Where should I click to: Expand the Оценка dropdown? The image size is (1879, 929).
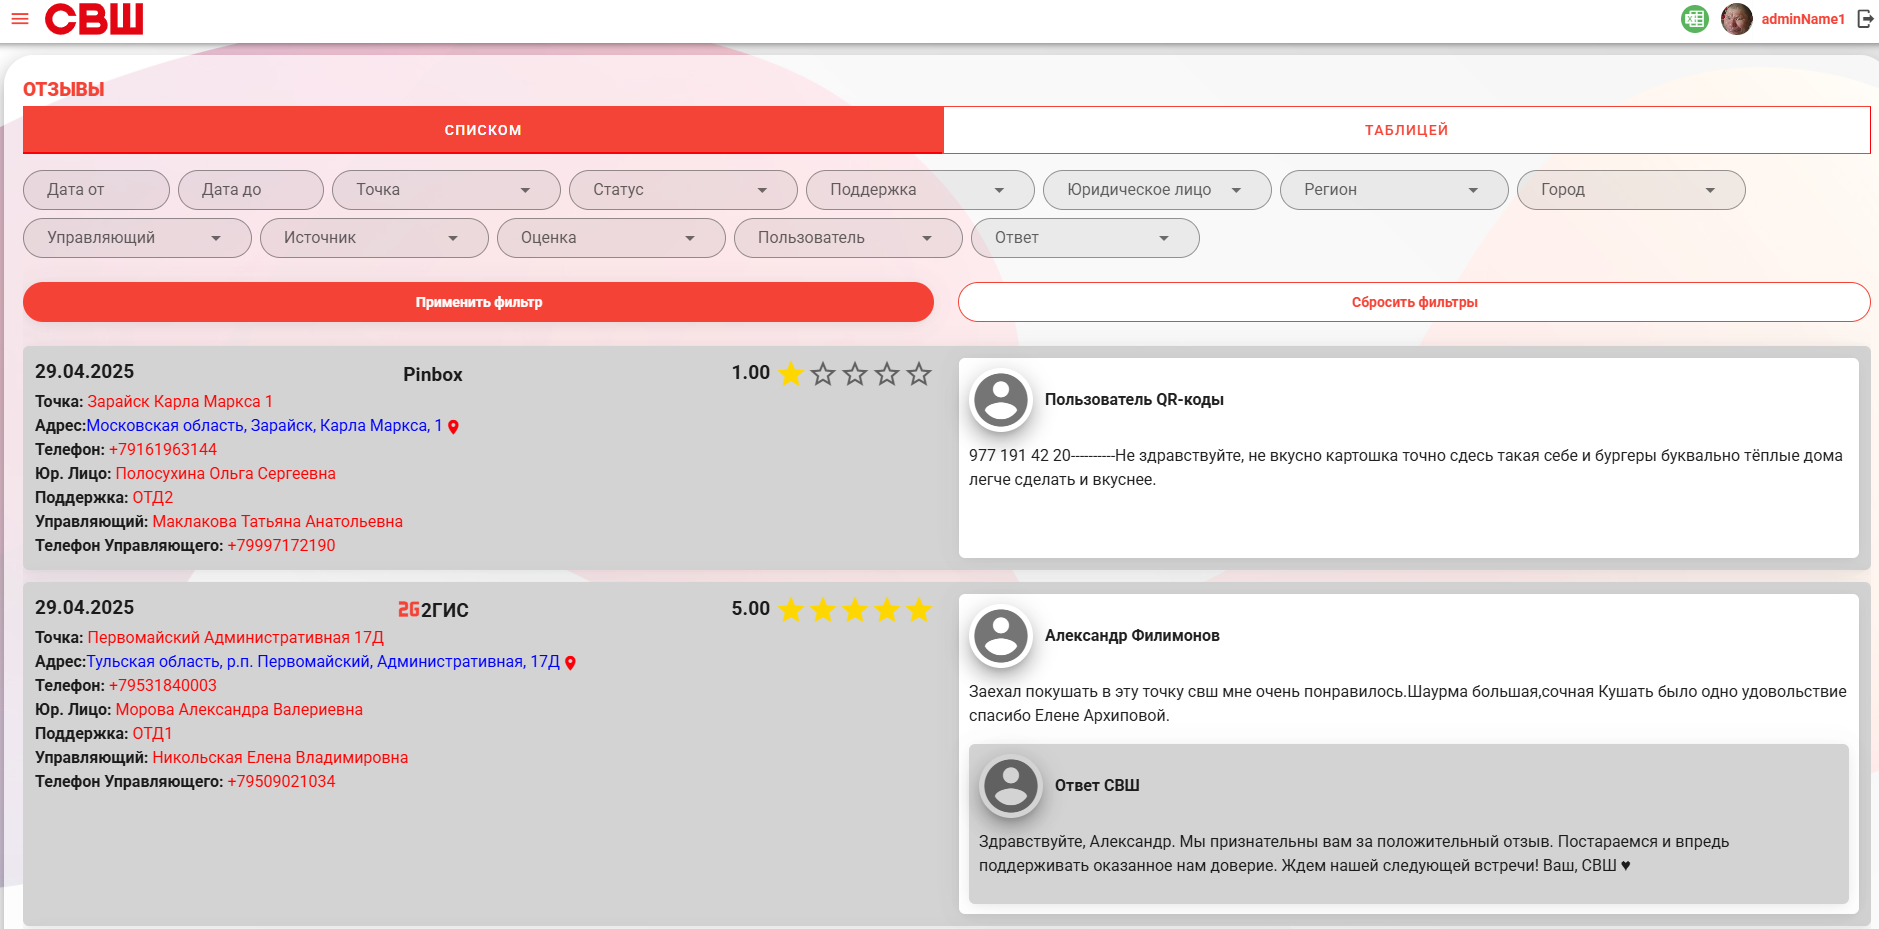click(x=611, y=238)
